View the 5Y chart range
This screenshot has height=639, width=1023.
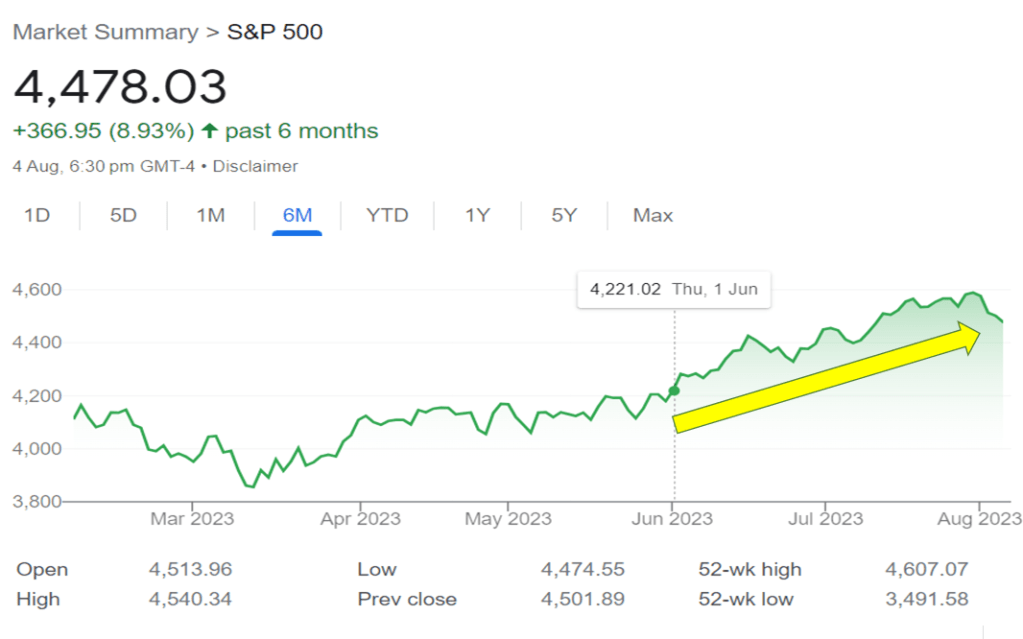(564, 215)
